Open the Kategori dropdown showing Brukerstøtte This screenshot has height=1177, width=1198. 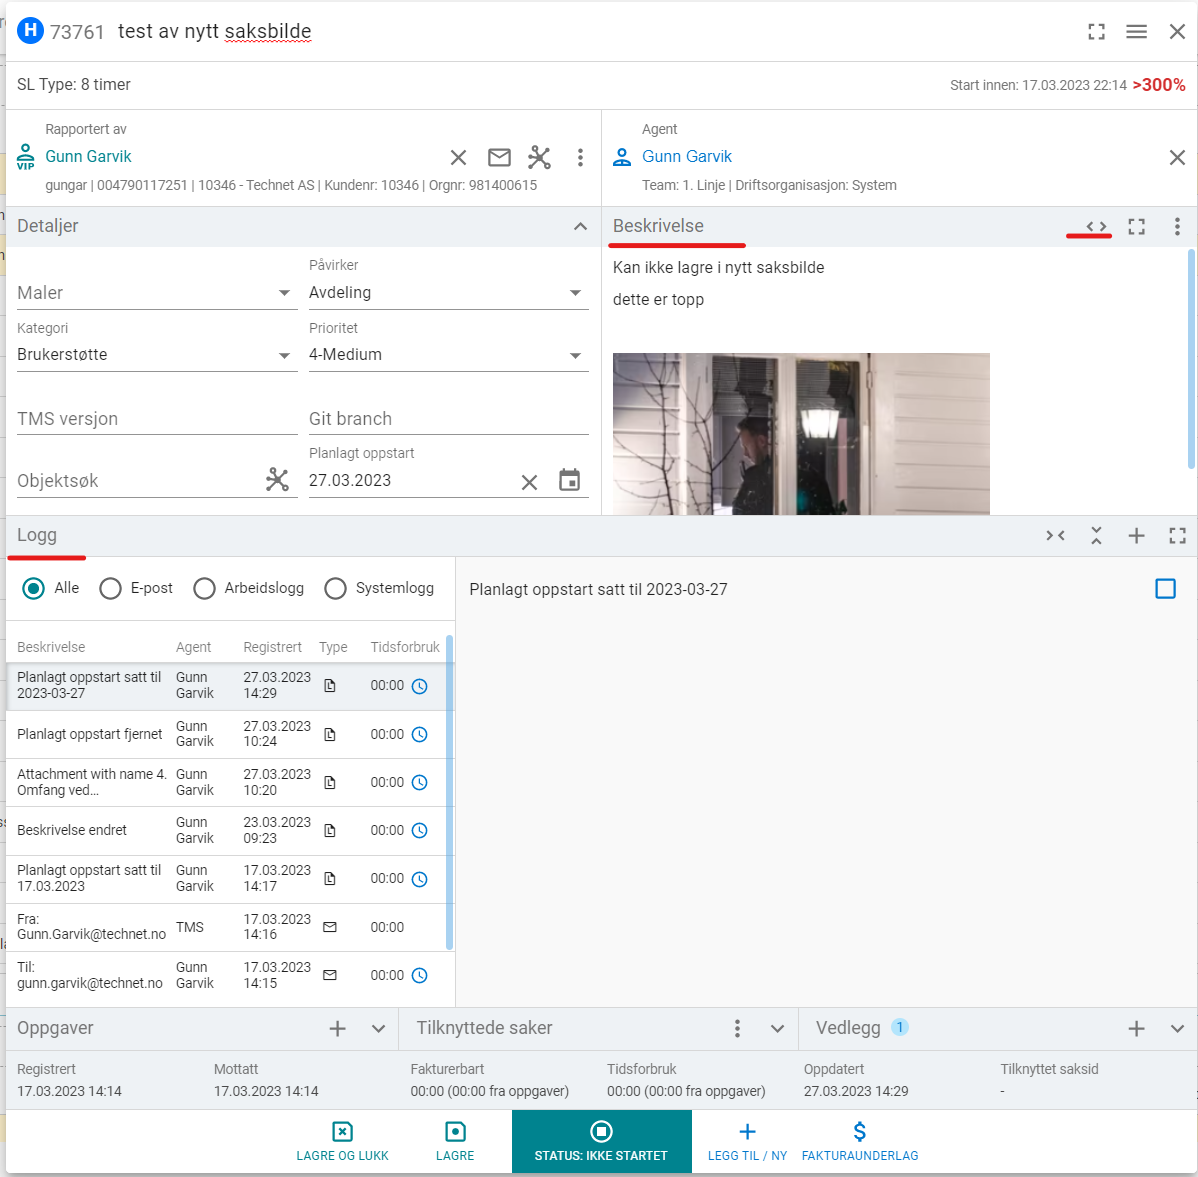pos(284,355)
